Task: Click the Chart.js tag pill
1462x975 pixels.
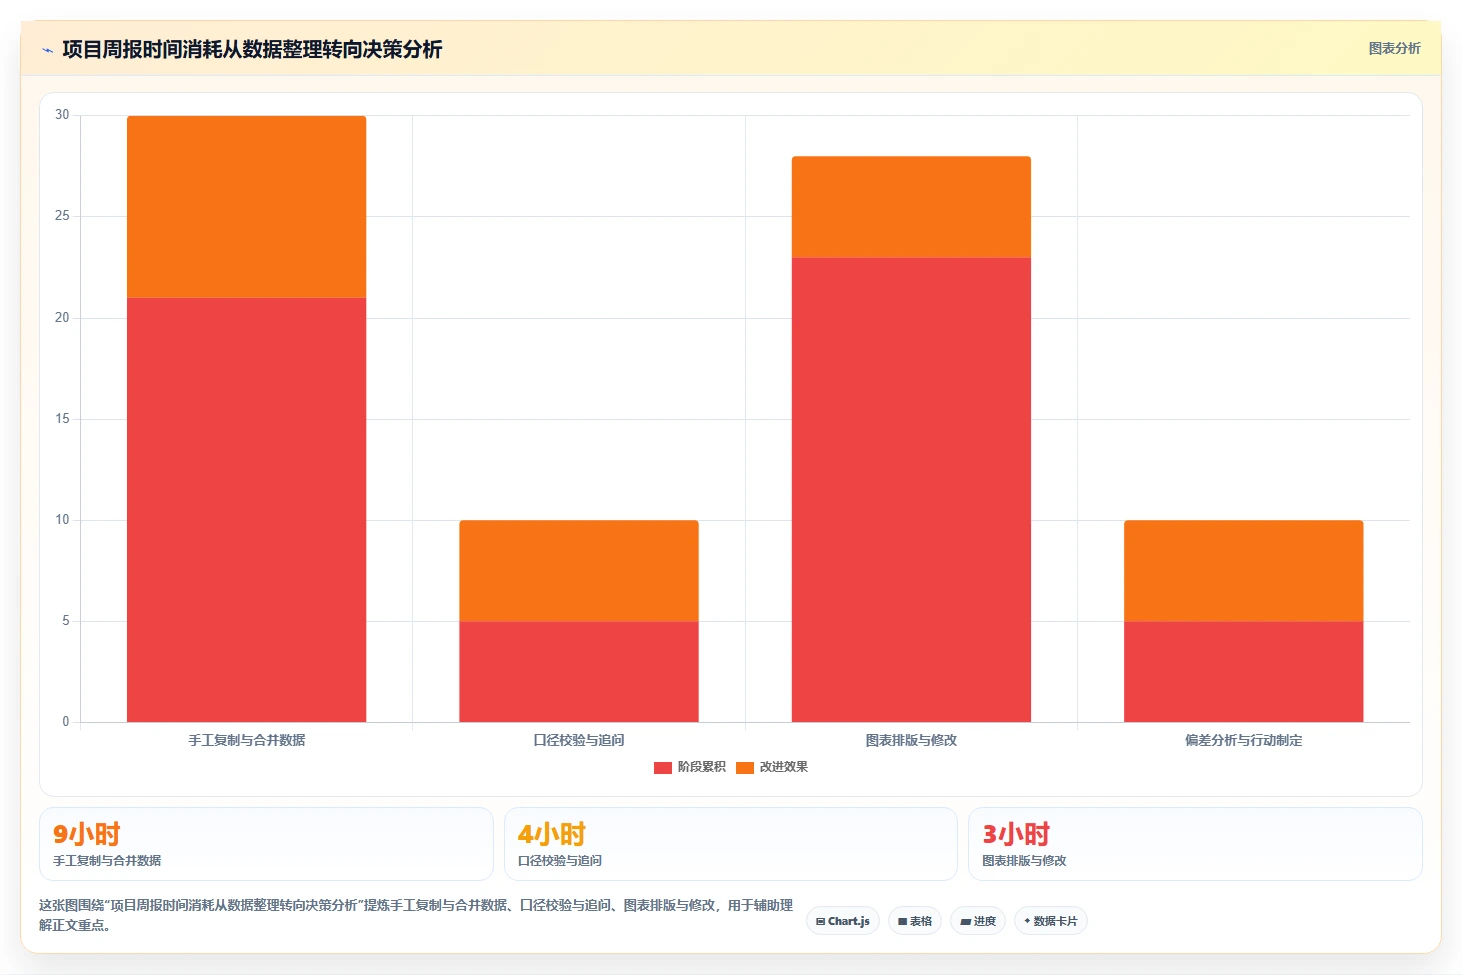Action: point(843,921)
